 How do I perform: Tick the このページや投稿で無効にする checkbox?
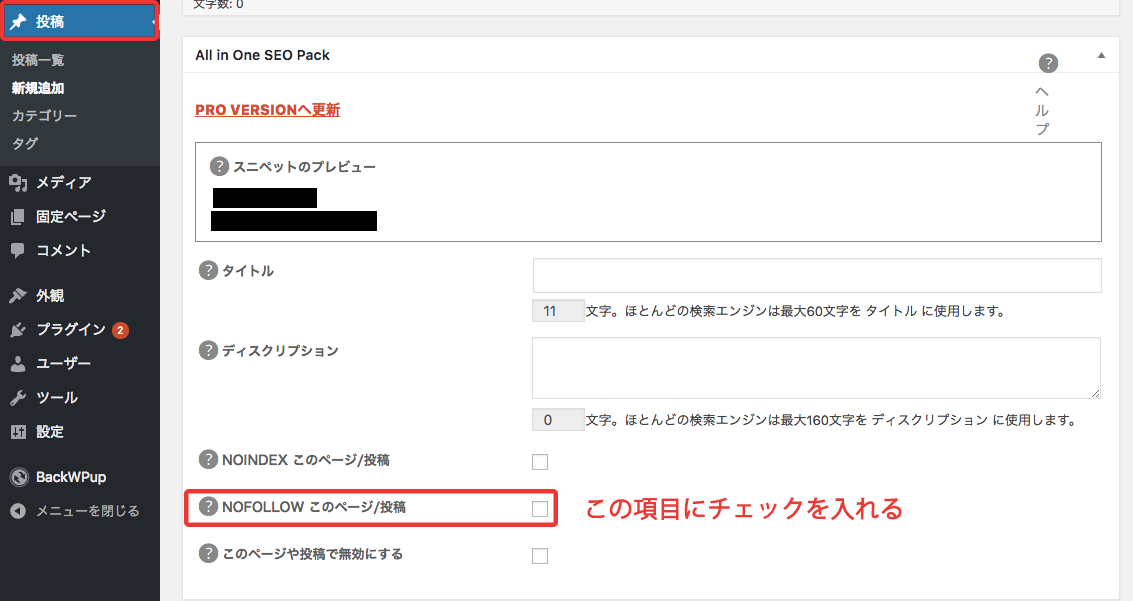pos(540,556)
